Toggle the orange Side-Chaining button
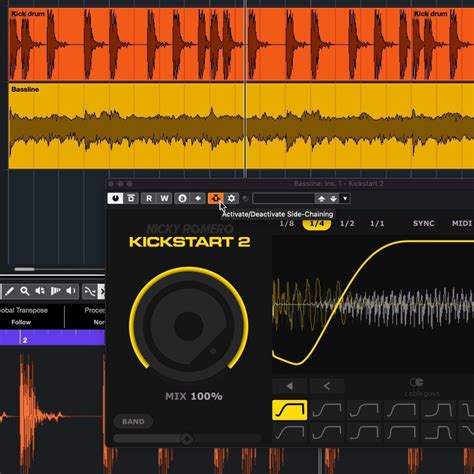 click(216, 198)
